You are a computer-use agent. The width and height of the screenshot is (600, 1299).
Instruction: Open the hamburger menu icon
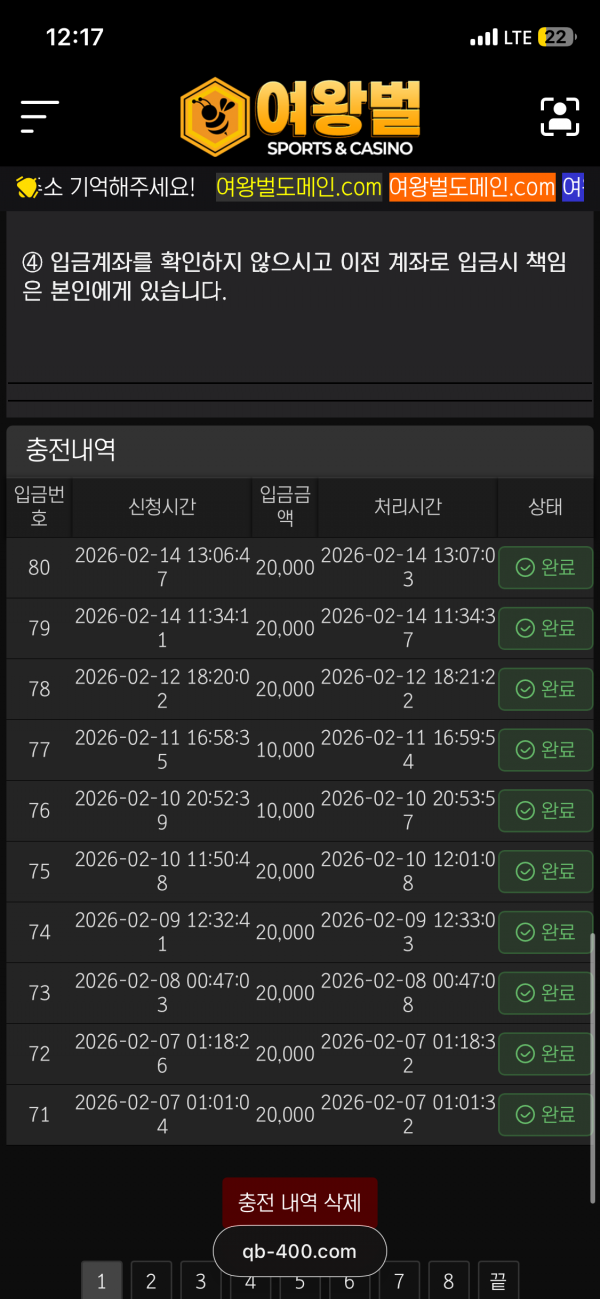pos(39,117)
